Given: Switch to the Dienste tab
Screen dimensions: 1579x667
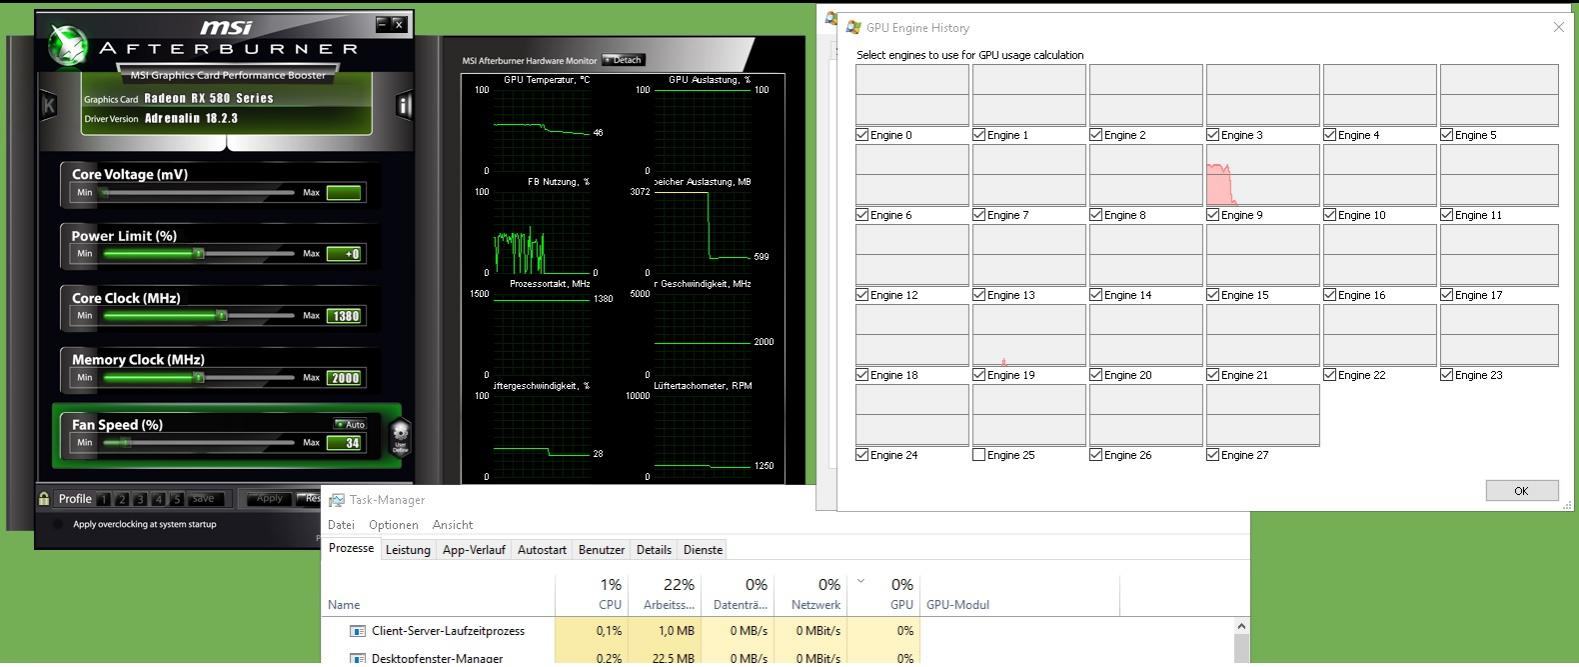Looking at the screenshot, I should tap(703, 550).
